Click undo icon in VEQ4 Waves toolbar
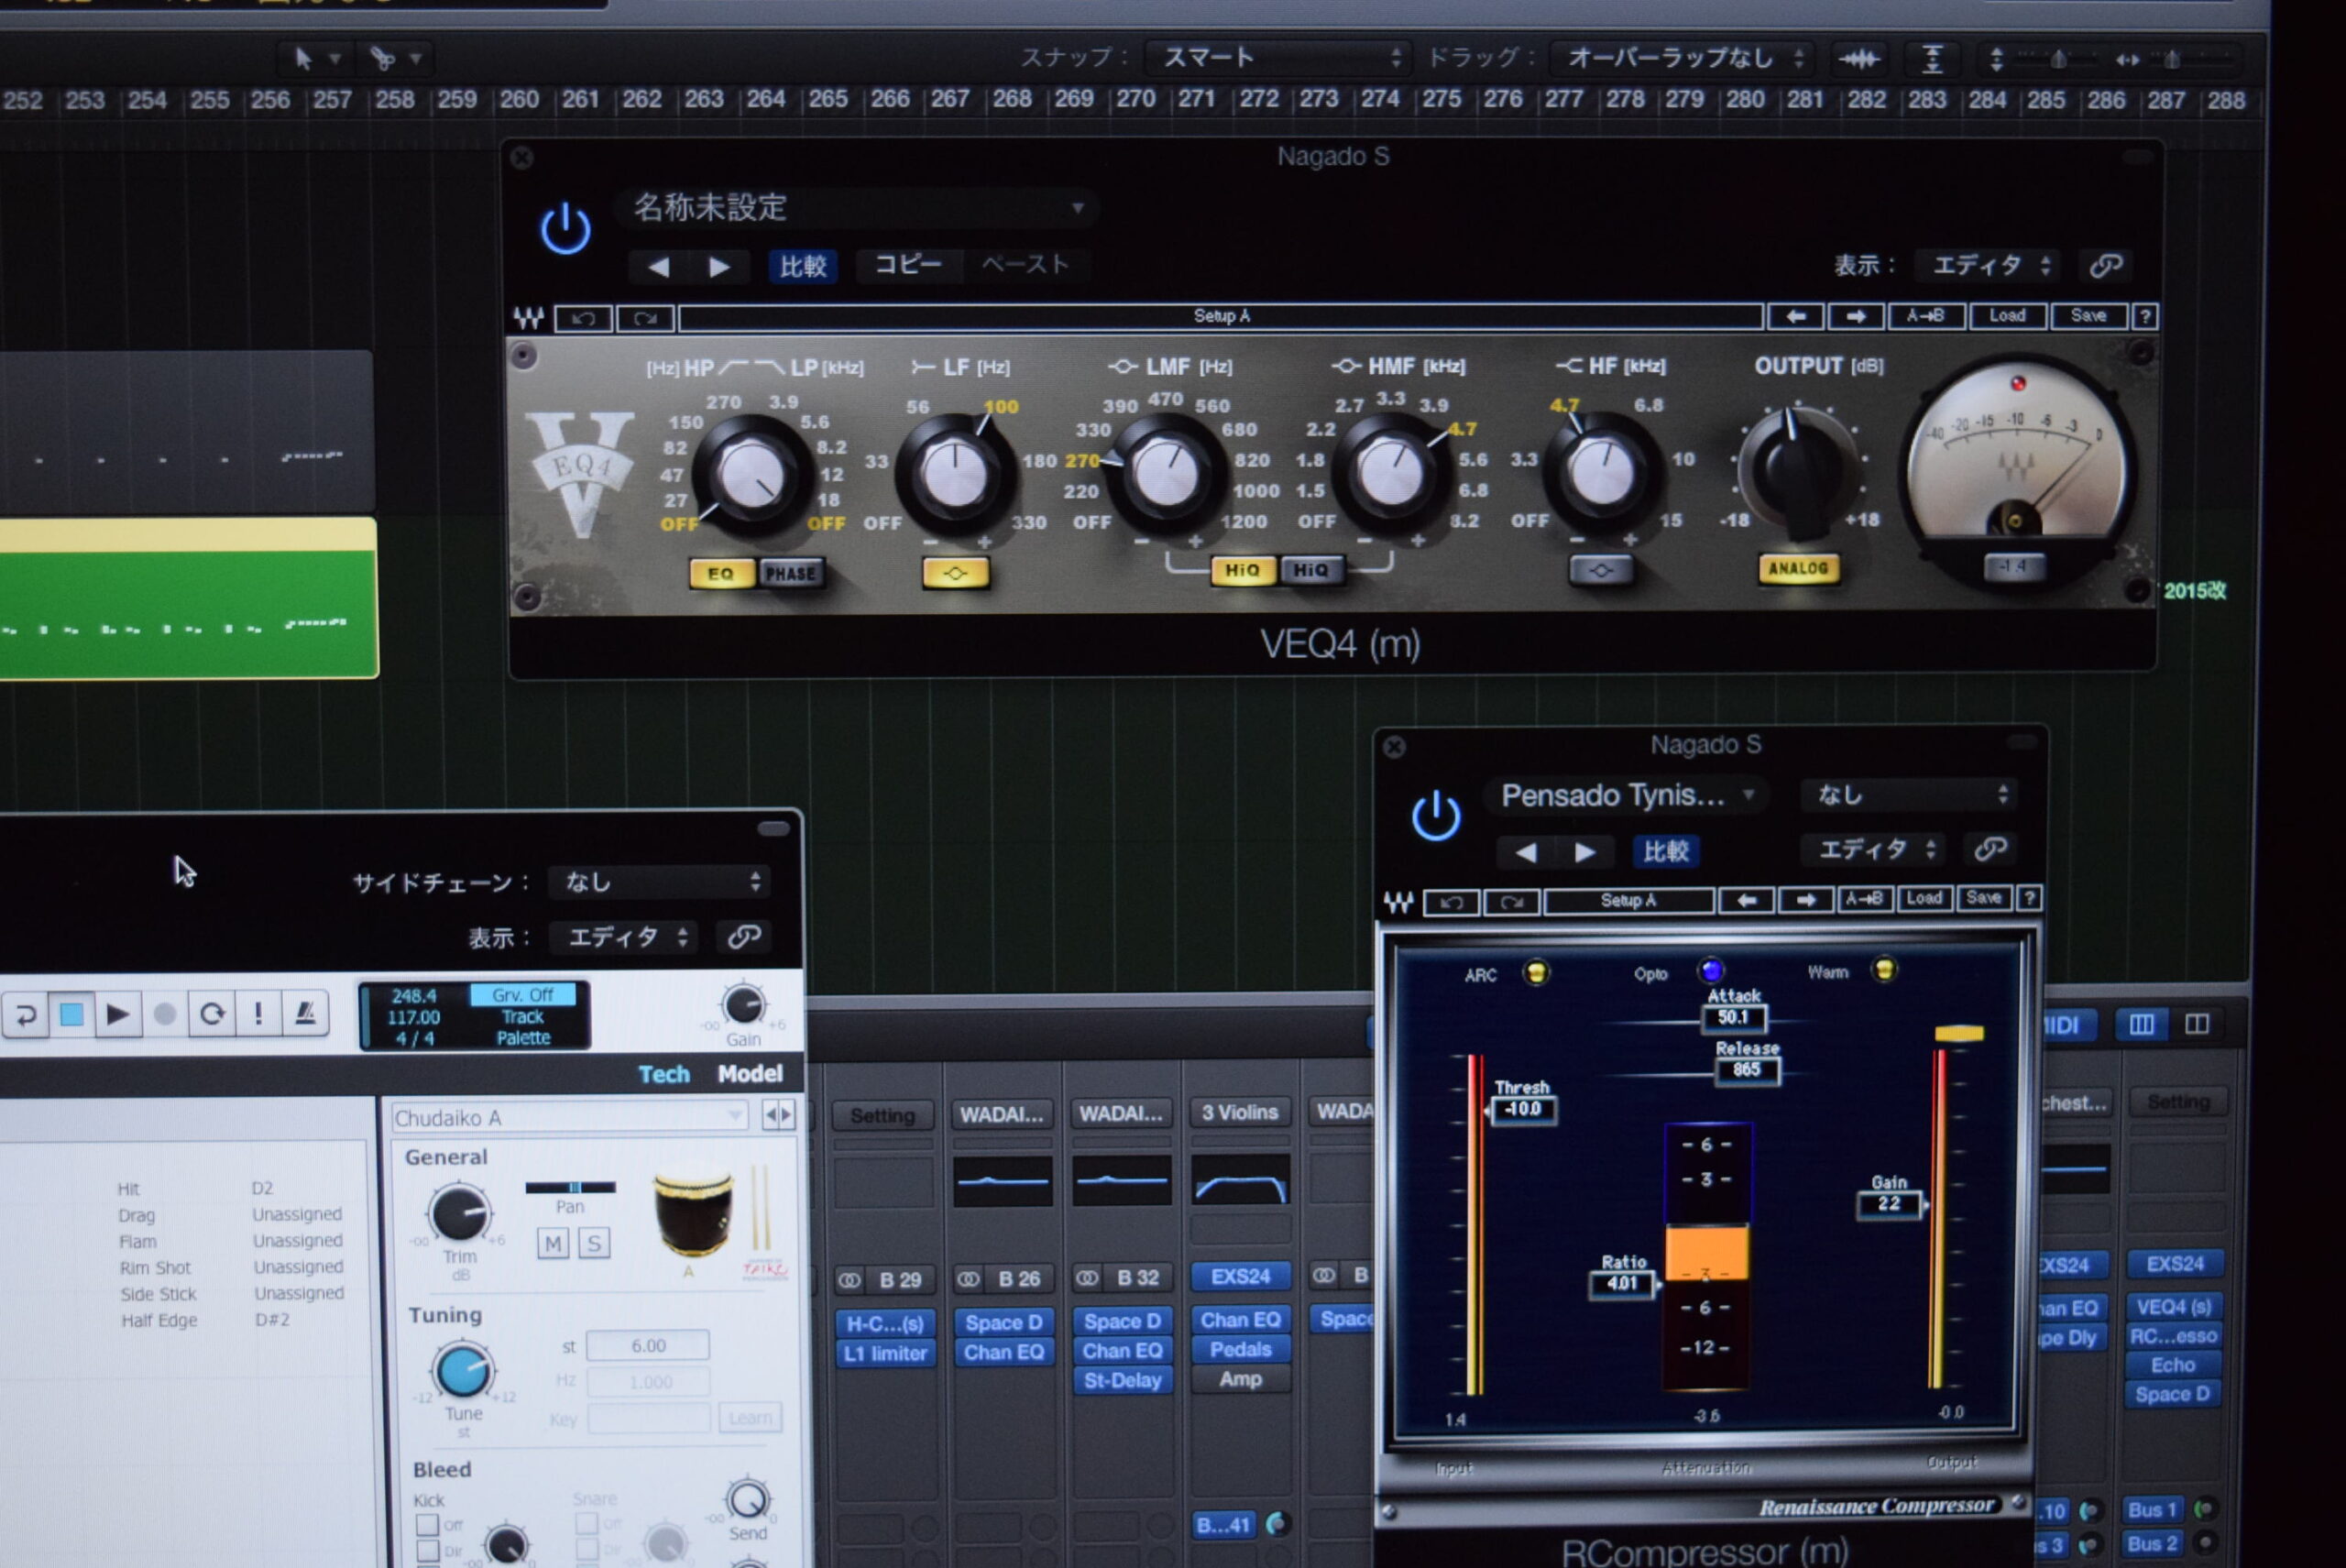 (x=584, y=318)
